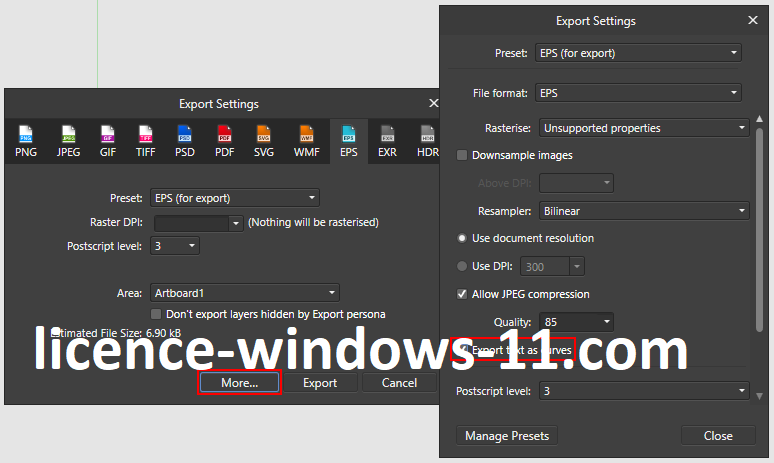Viewport: 774px width, 463px height.
Task: Select the PNG format icon
Action: coord(25,141)
